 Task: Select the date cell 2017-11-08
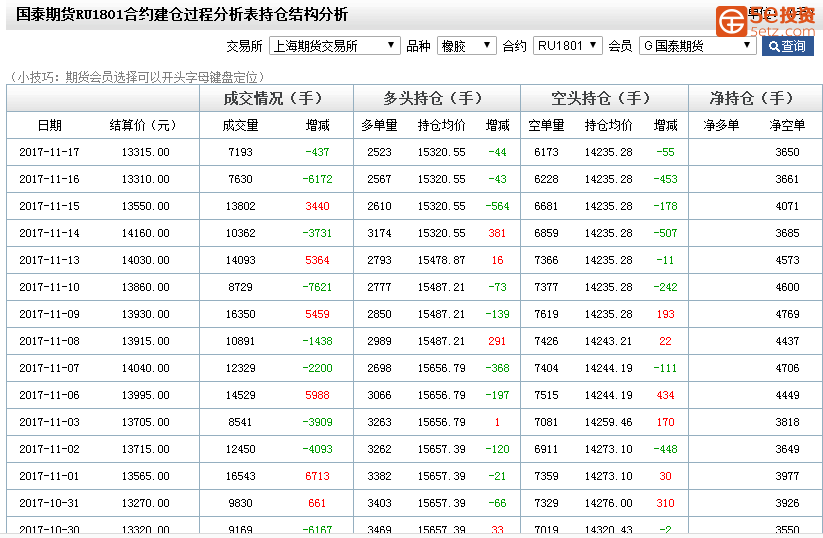tap(49, 341)
